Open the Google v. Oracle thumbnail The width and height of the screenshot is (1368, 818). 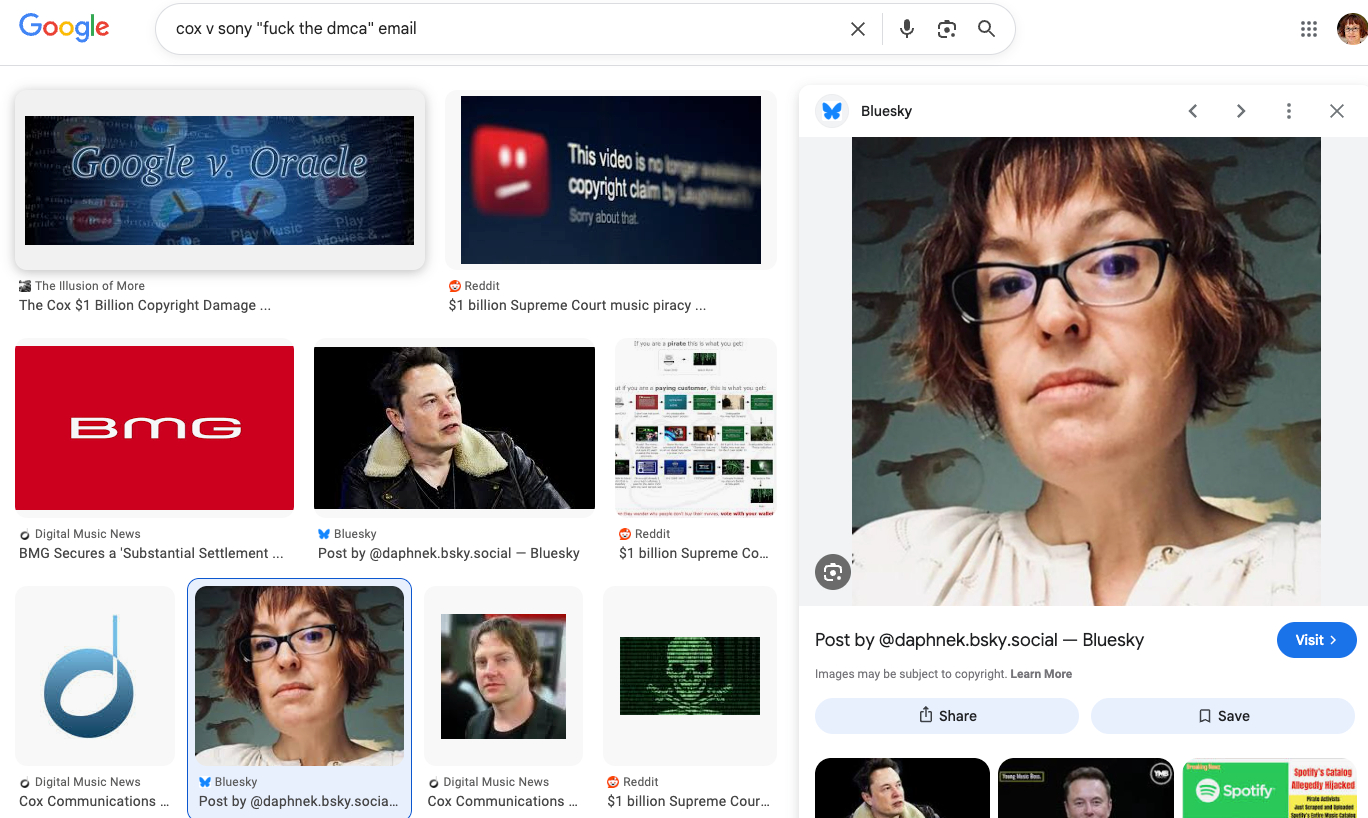pyautogui.click(x=219, y=180)
